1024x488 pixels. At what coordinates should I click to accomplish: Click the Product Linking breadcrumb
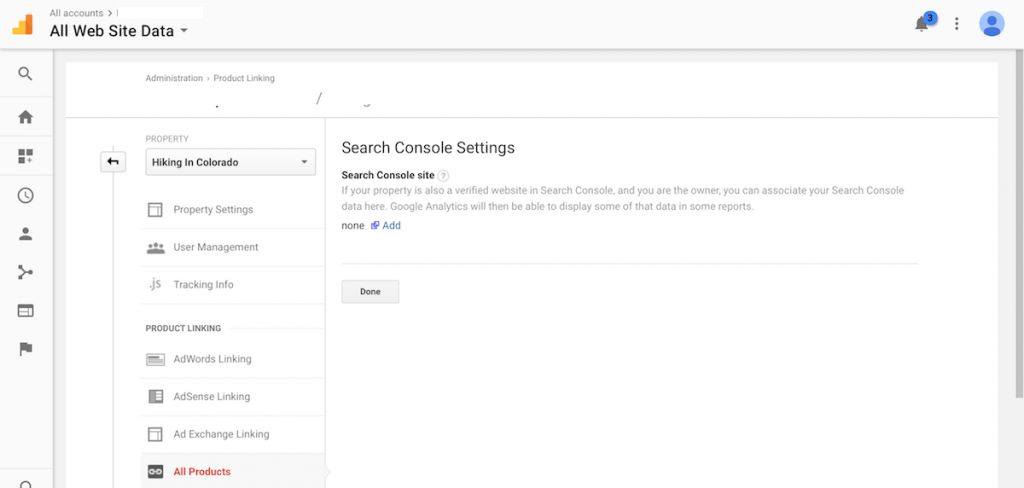point(244,78)
